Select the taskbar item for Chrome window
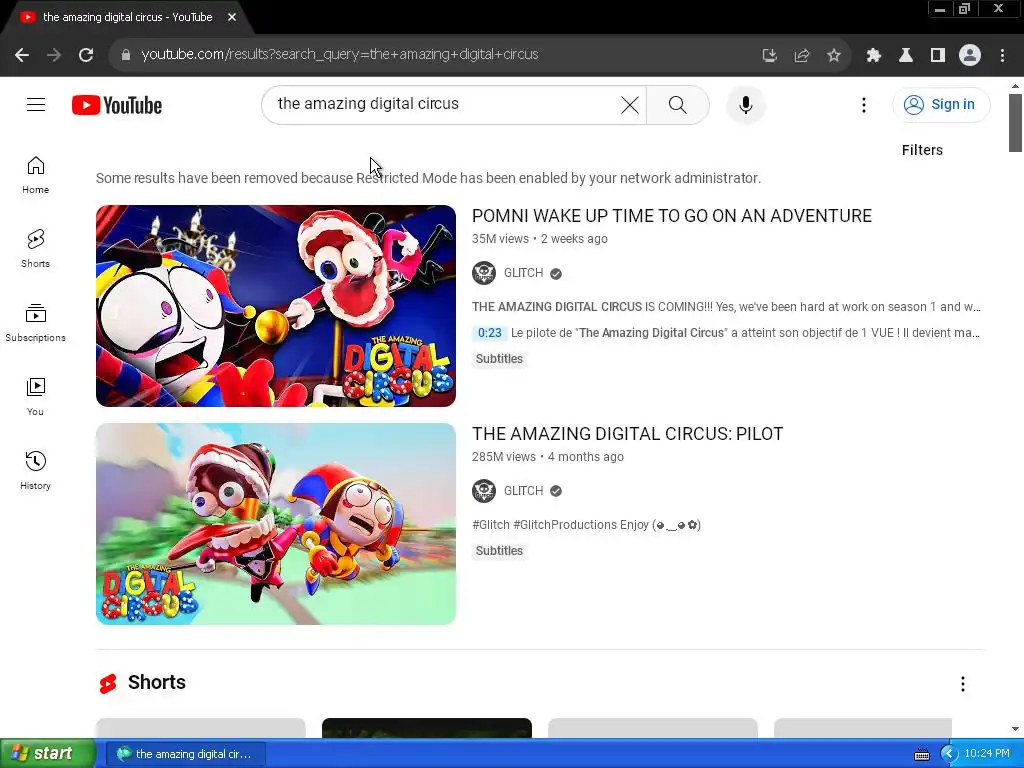 click(185, 754)
